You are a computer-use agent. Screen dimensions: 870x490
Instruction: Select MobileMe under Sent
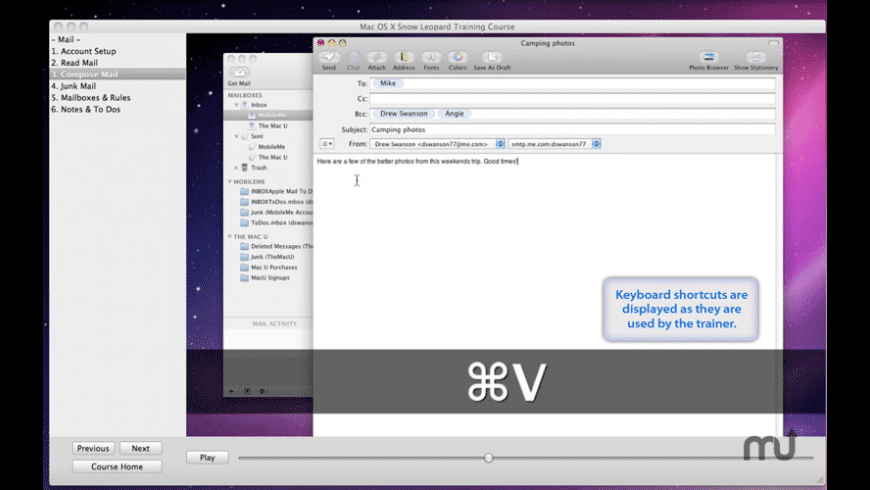click(x=271, y=147)
